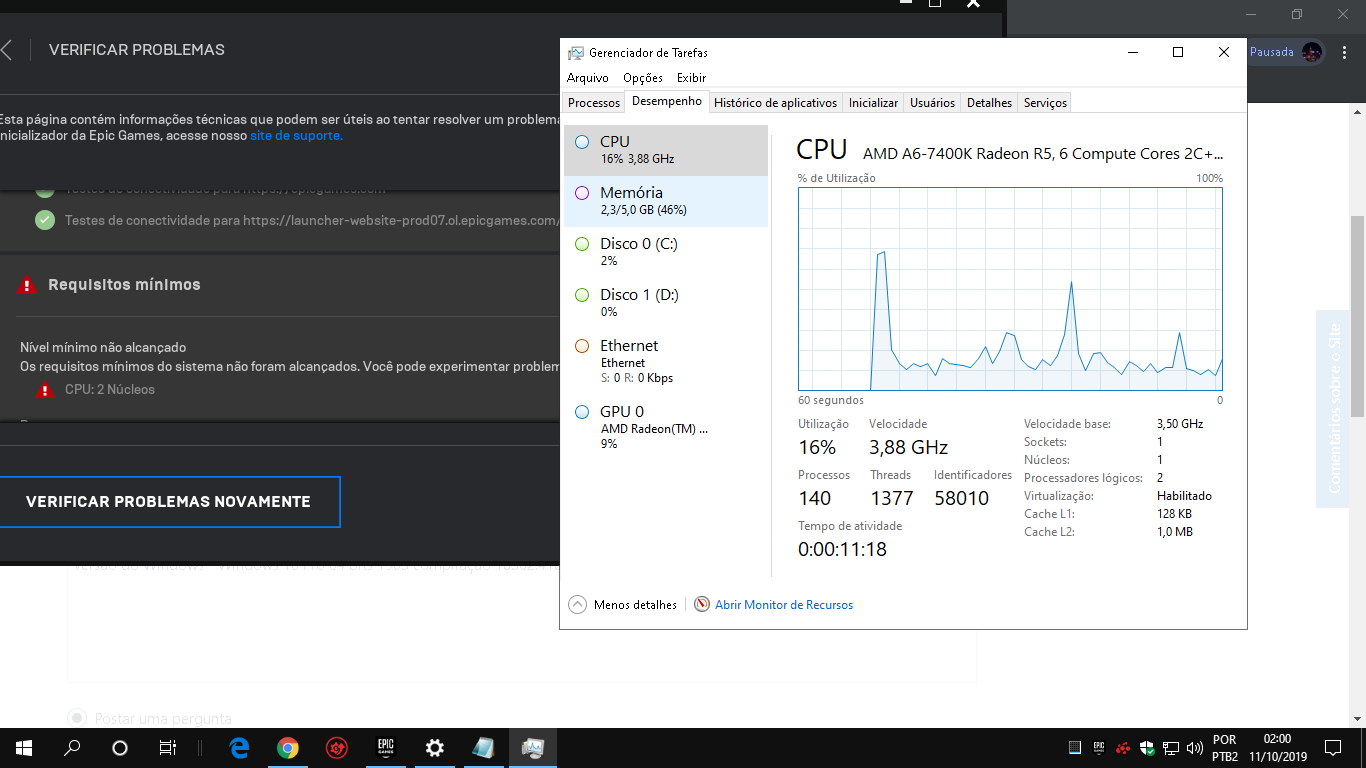Screen dimensions: 1366x768
Task: Collapse Task Manager via Menos detalhes arrow
Action: (577, 605)
